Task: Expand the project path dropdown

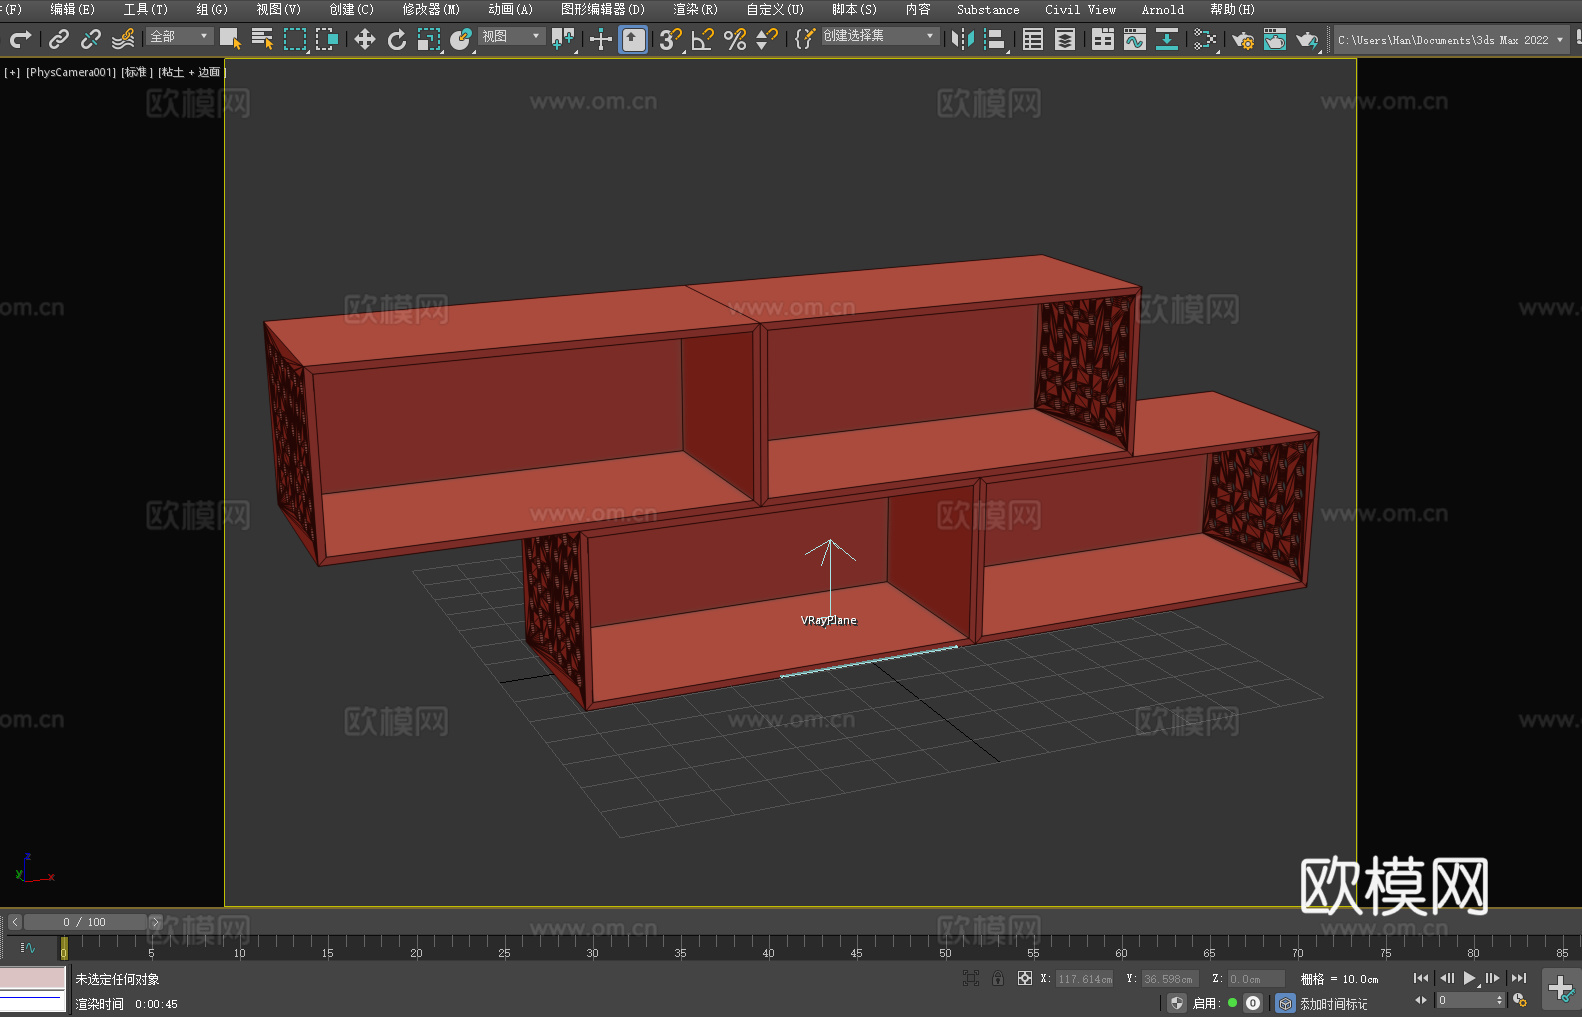Action: 1560,40
